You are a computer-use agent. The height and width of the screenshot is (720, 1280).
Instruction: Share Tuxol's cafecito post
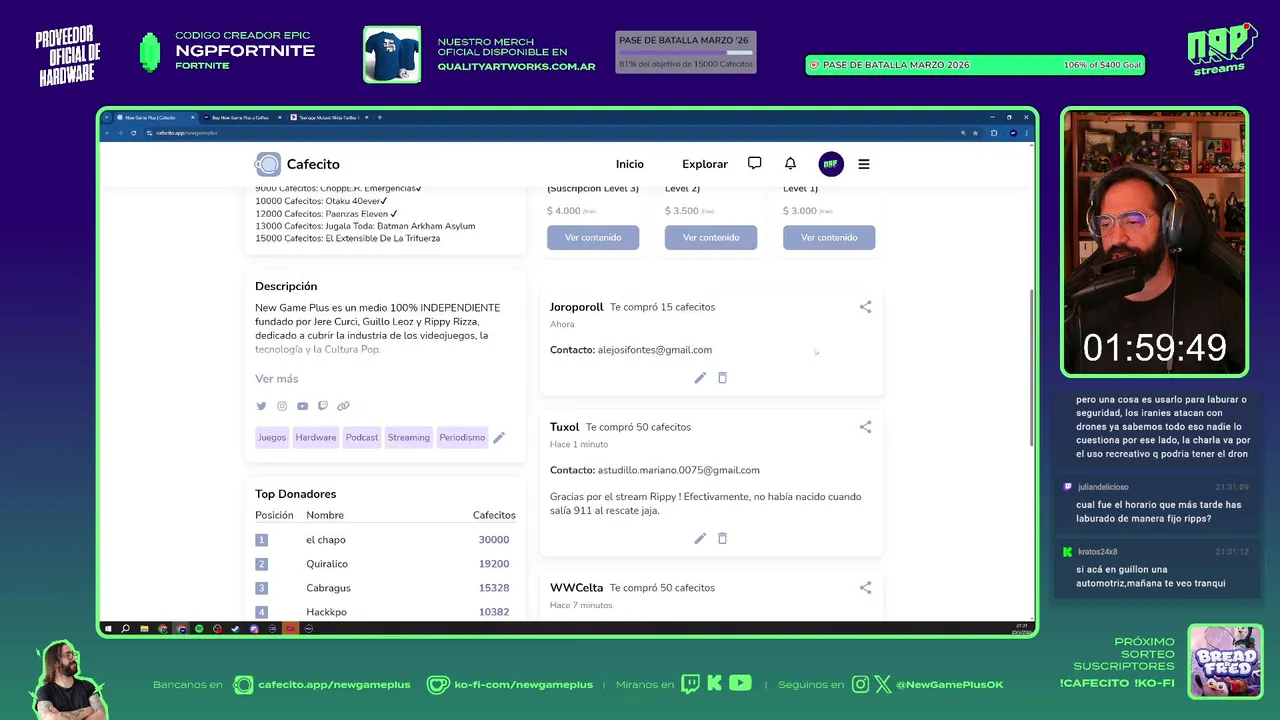coord(865,427)
